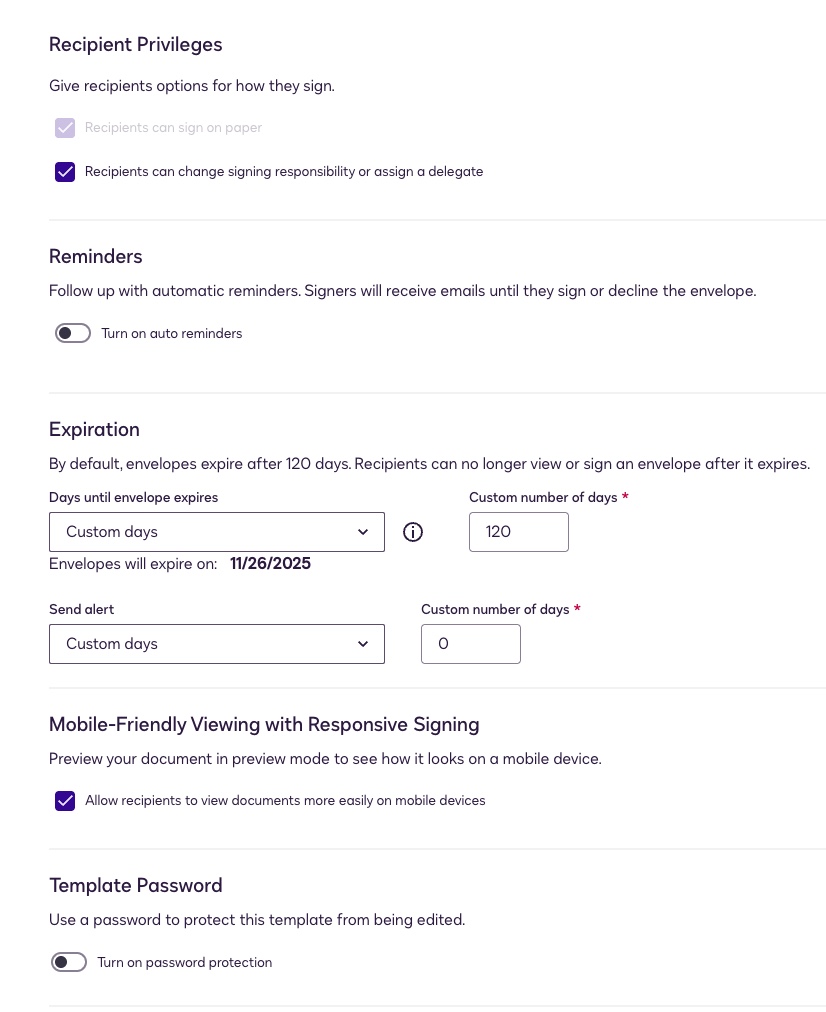
Task: Click the 'Turn on password protection' label
Action: point(184,962)
